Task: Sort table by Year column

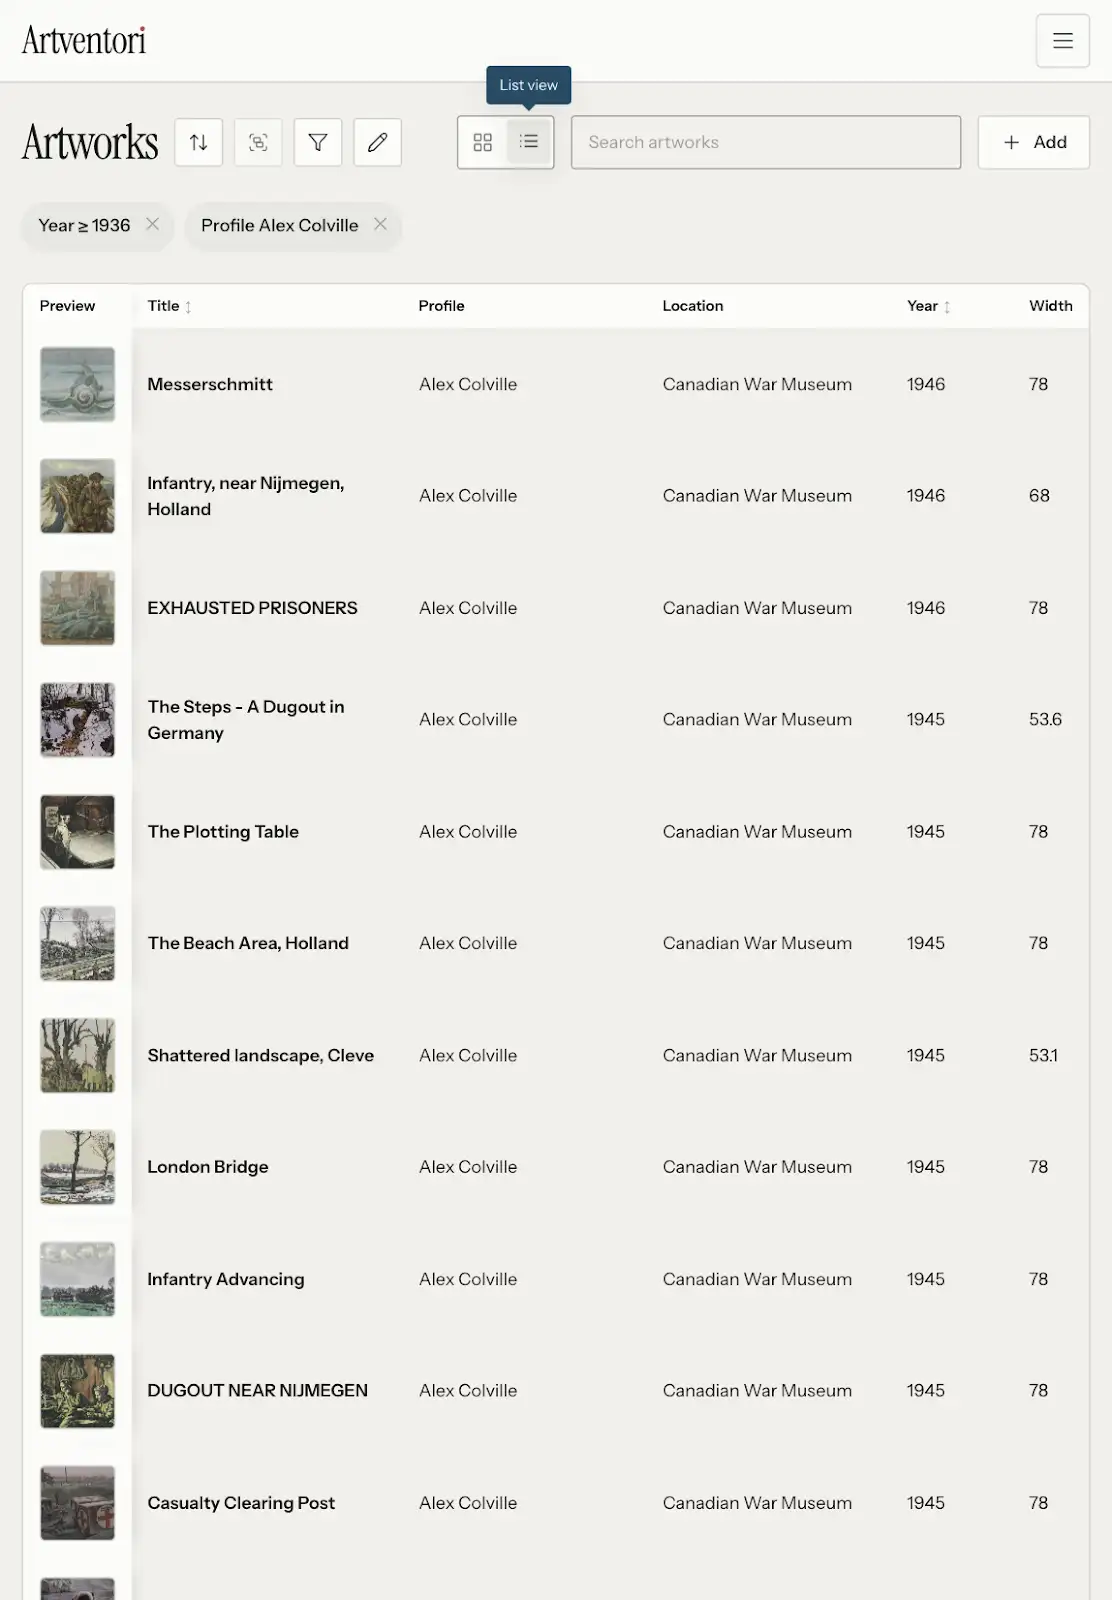Action: coord(929,306)
